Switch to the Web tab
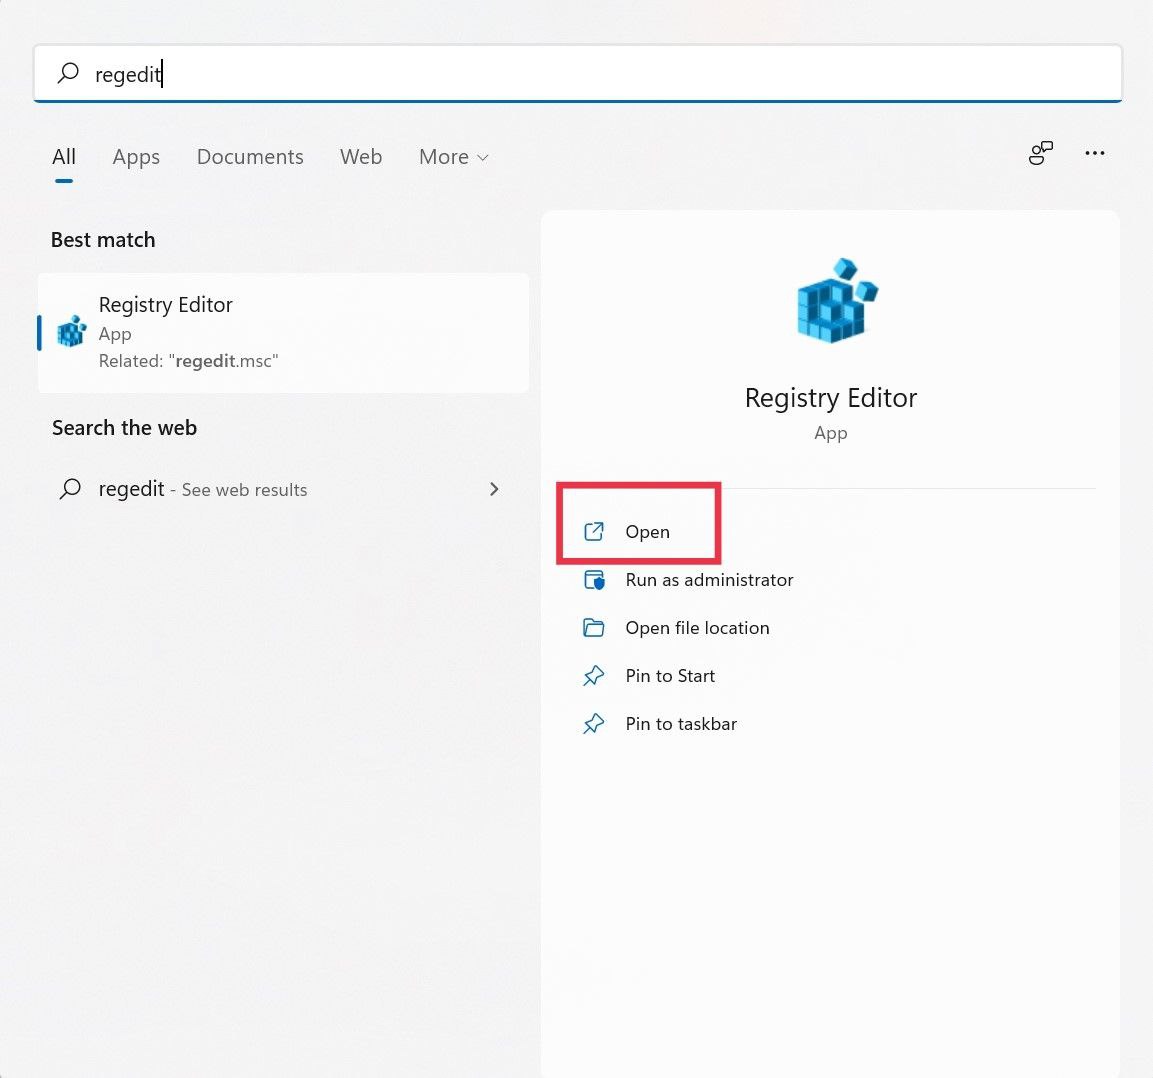 (x=361, y=157)
